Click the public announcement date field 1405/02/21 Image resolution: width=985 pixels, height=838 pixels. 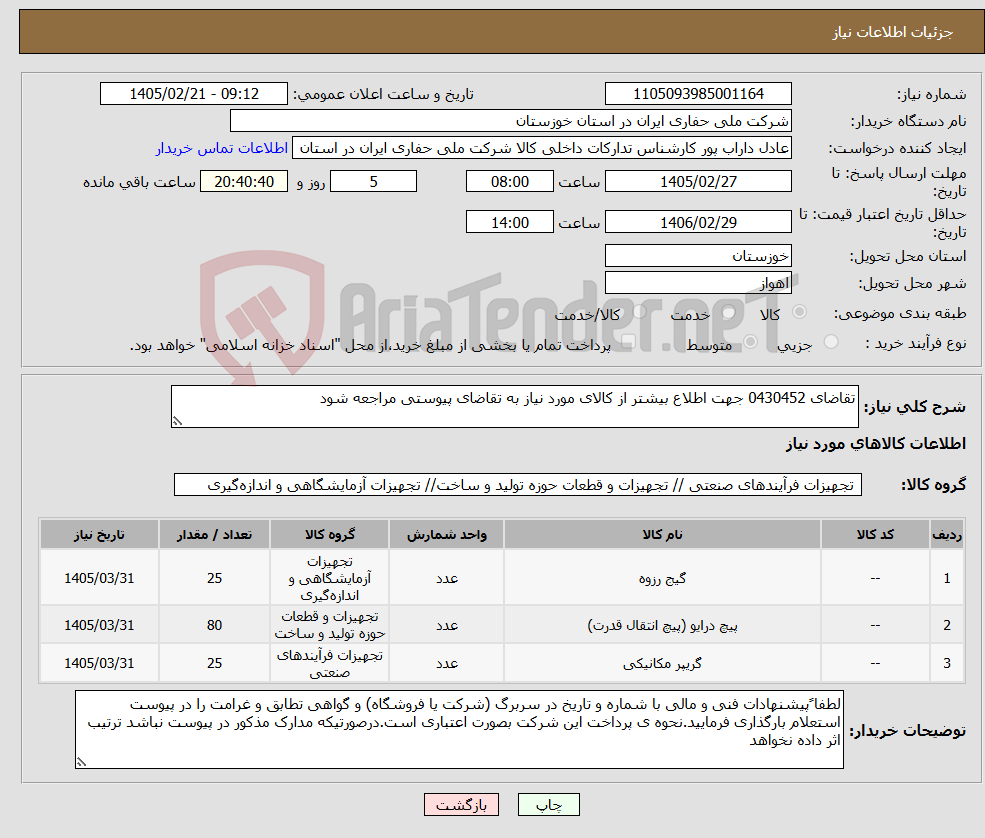(193, 94)
